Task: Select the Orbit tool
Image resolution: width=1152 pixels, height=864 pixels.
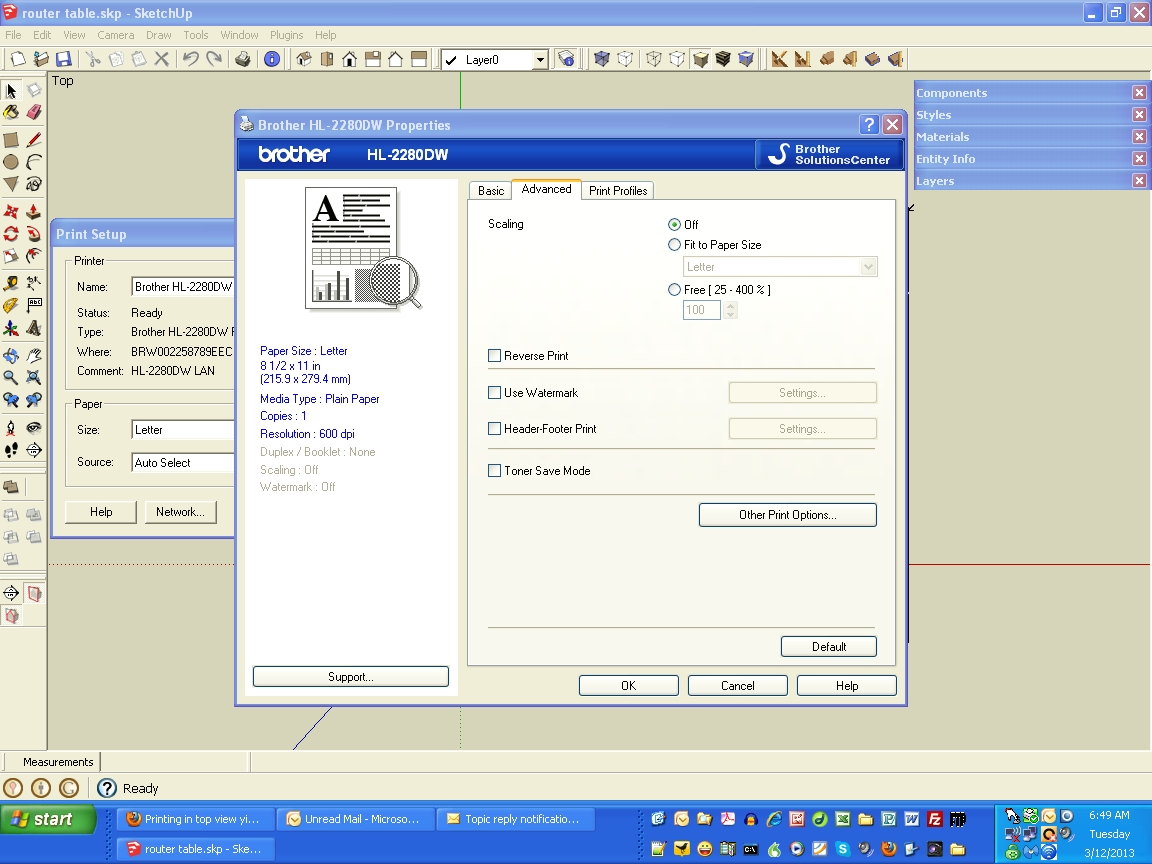Action: pyautogui.click(x=11, y=356)
